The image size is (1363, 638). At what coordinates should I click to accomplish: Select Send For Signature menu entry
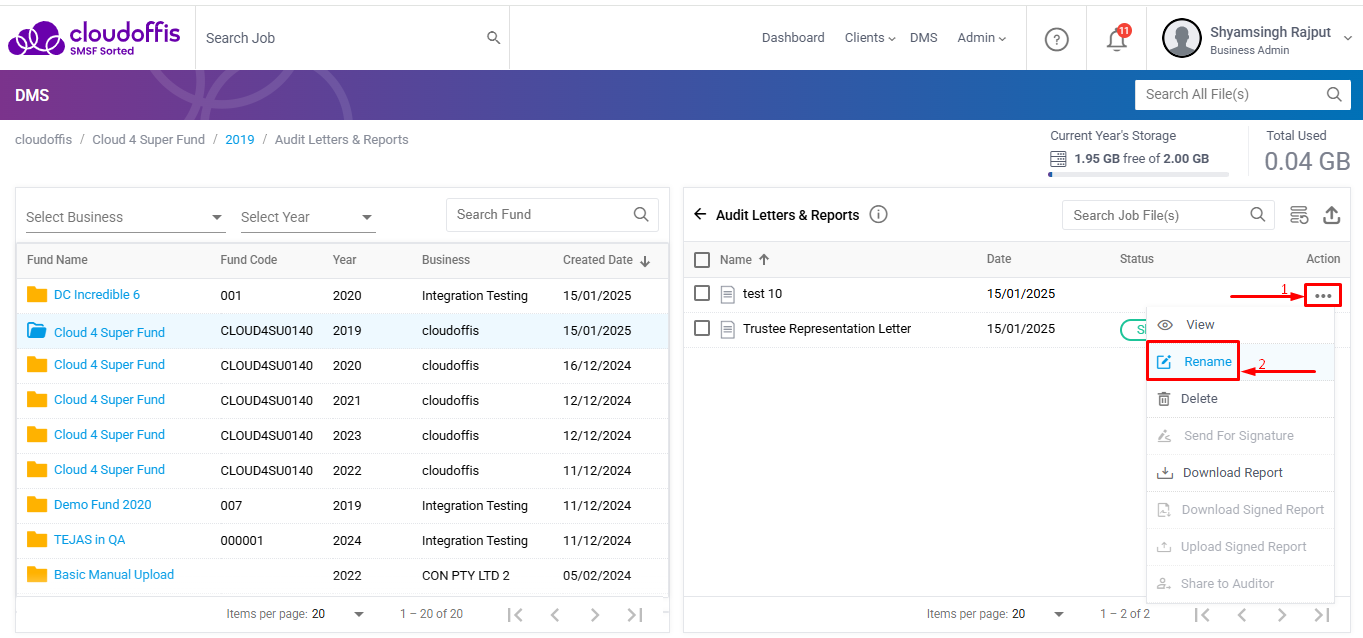pyautogui.click(x=1240, y=436)
